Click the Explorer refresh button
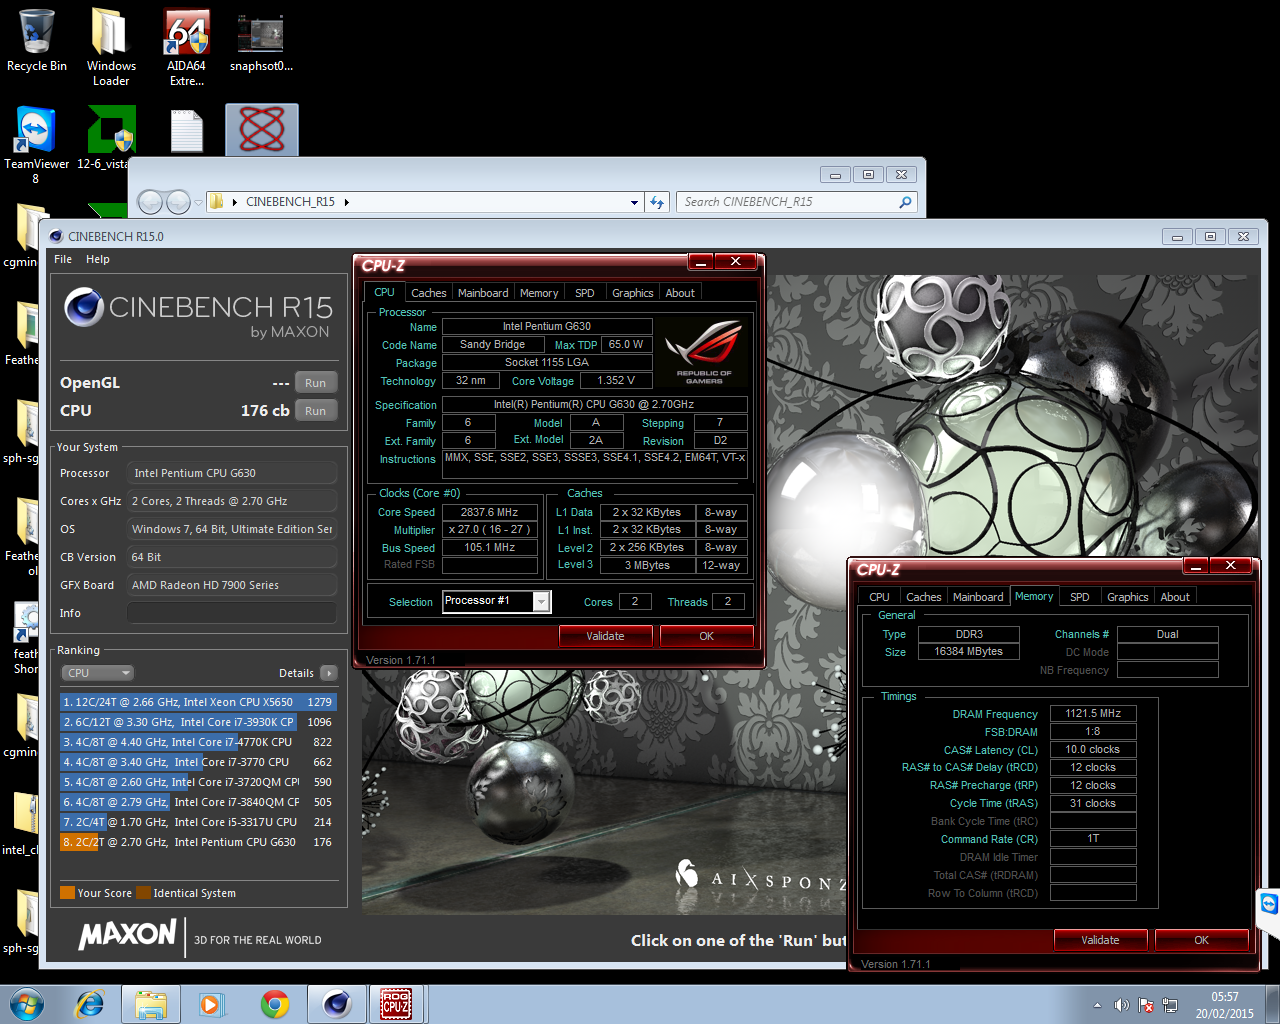This screenshot has height=1024, width=1280. pyautogui.click(x=657, y=202)
